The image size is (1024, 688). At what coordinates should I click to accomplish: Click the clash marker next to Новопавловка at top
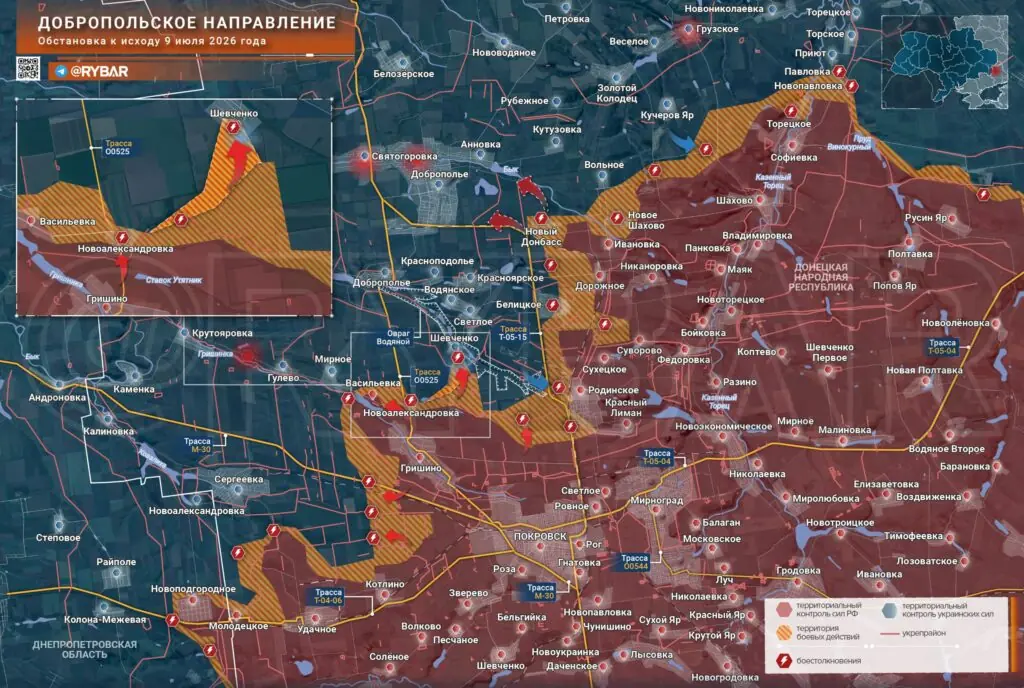click(x=852, y=86)
